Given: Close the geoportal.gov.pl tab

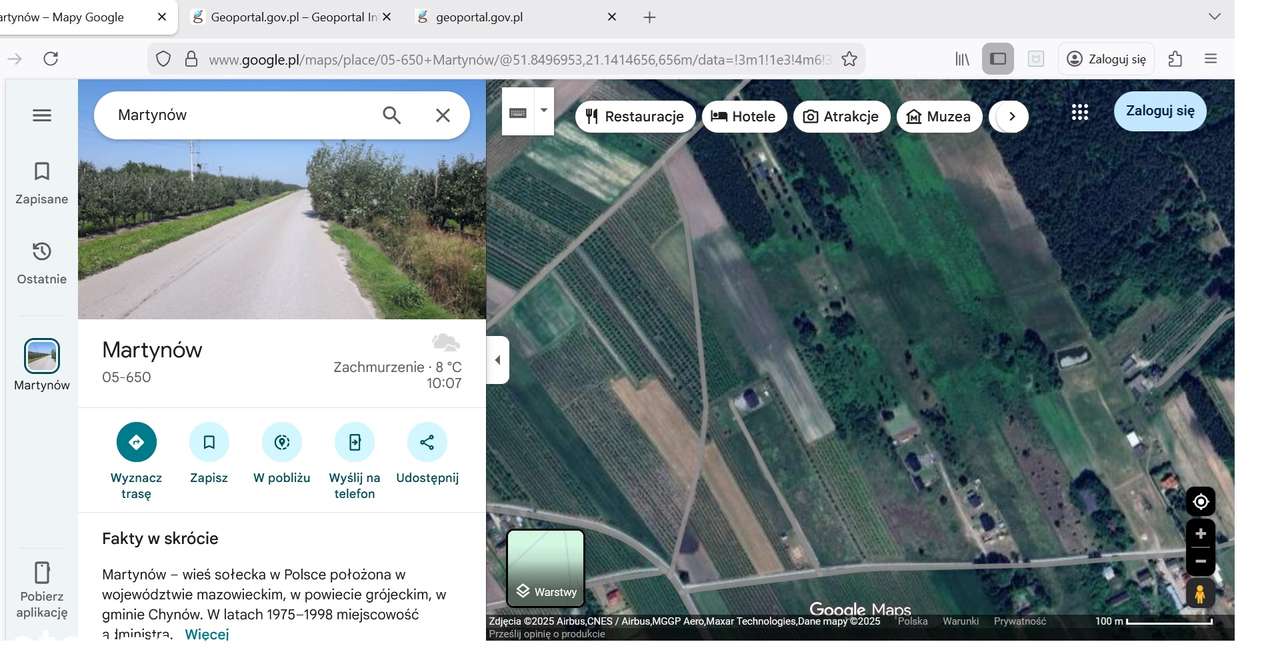Looking at the screenshot, I should pyautogui.click(x=612, y=17).
